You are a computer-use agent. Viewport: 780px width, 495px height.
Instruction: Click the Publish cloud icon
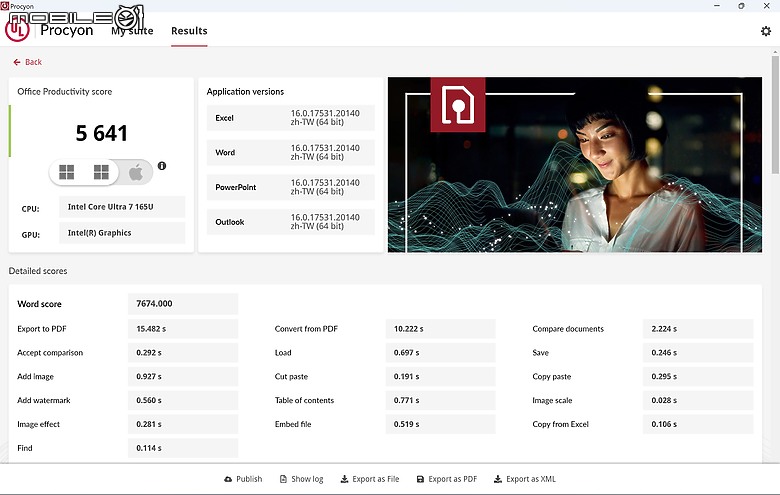(228, 479)
